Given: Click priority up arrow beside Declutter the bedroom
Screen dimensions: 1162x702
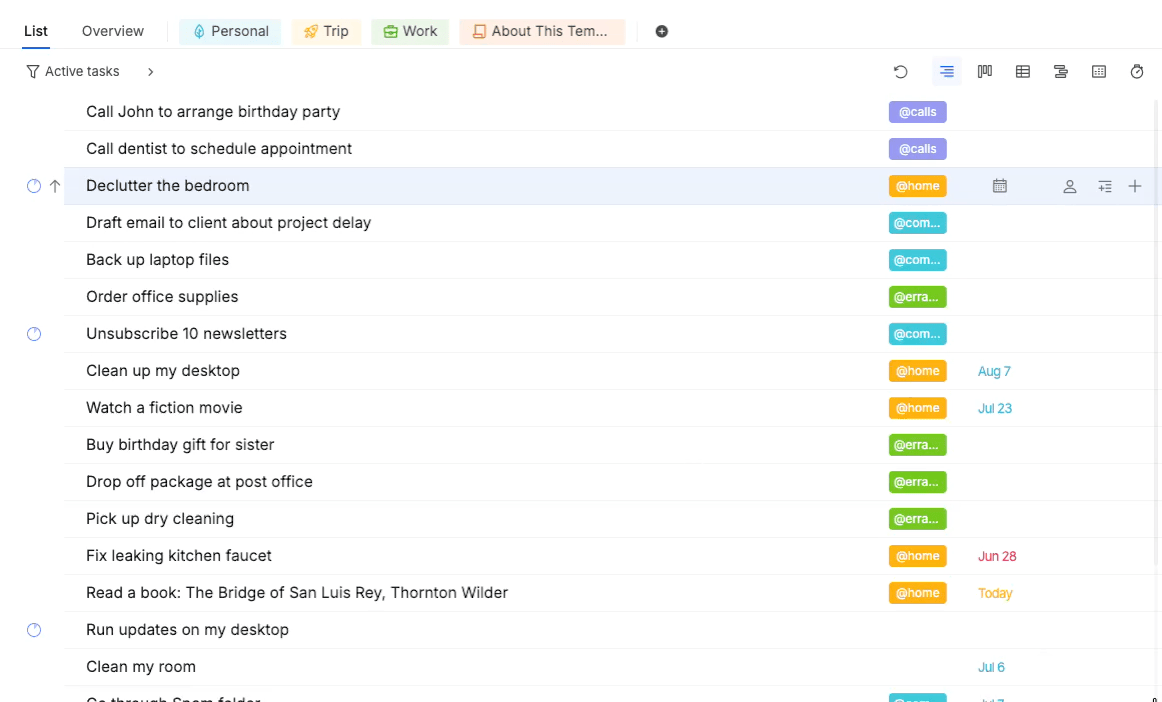Looking at the screenshot, I should pyautogui.click(x=55, y=186).
